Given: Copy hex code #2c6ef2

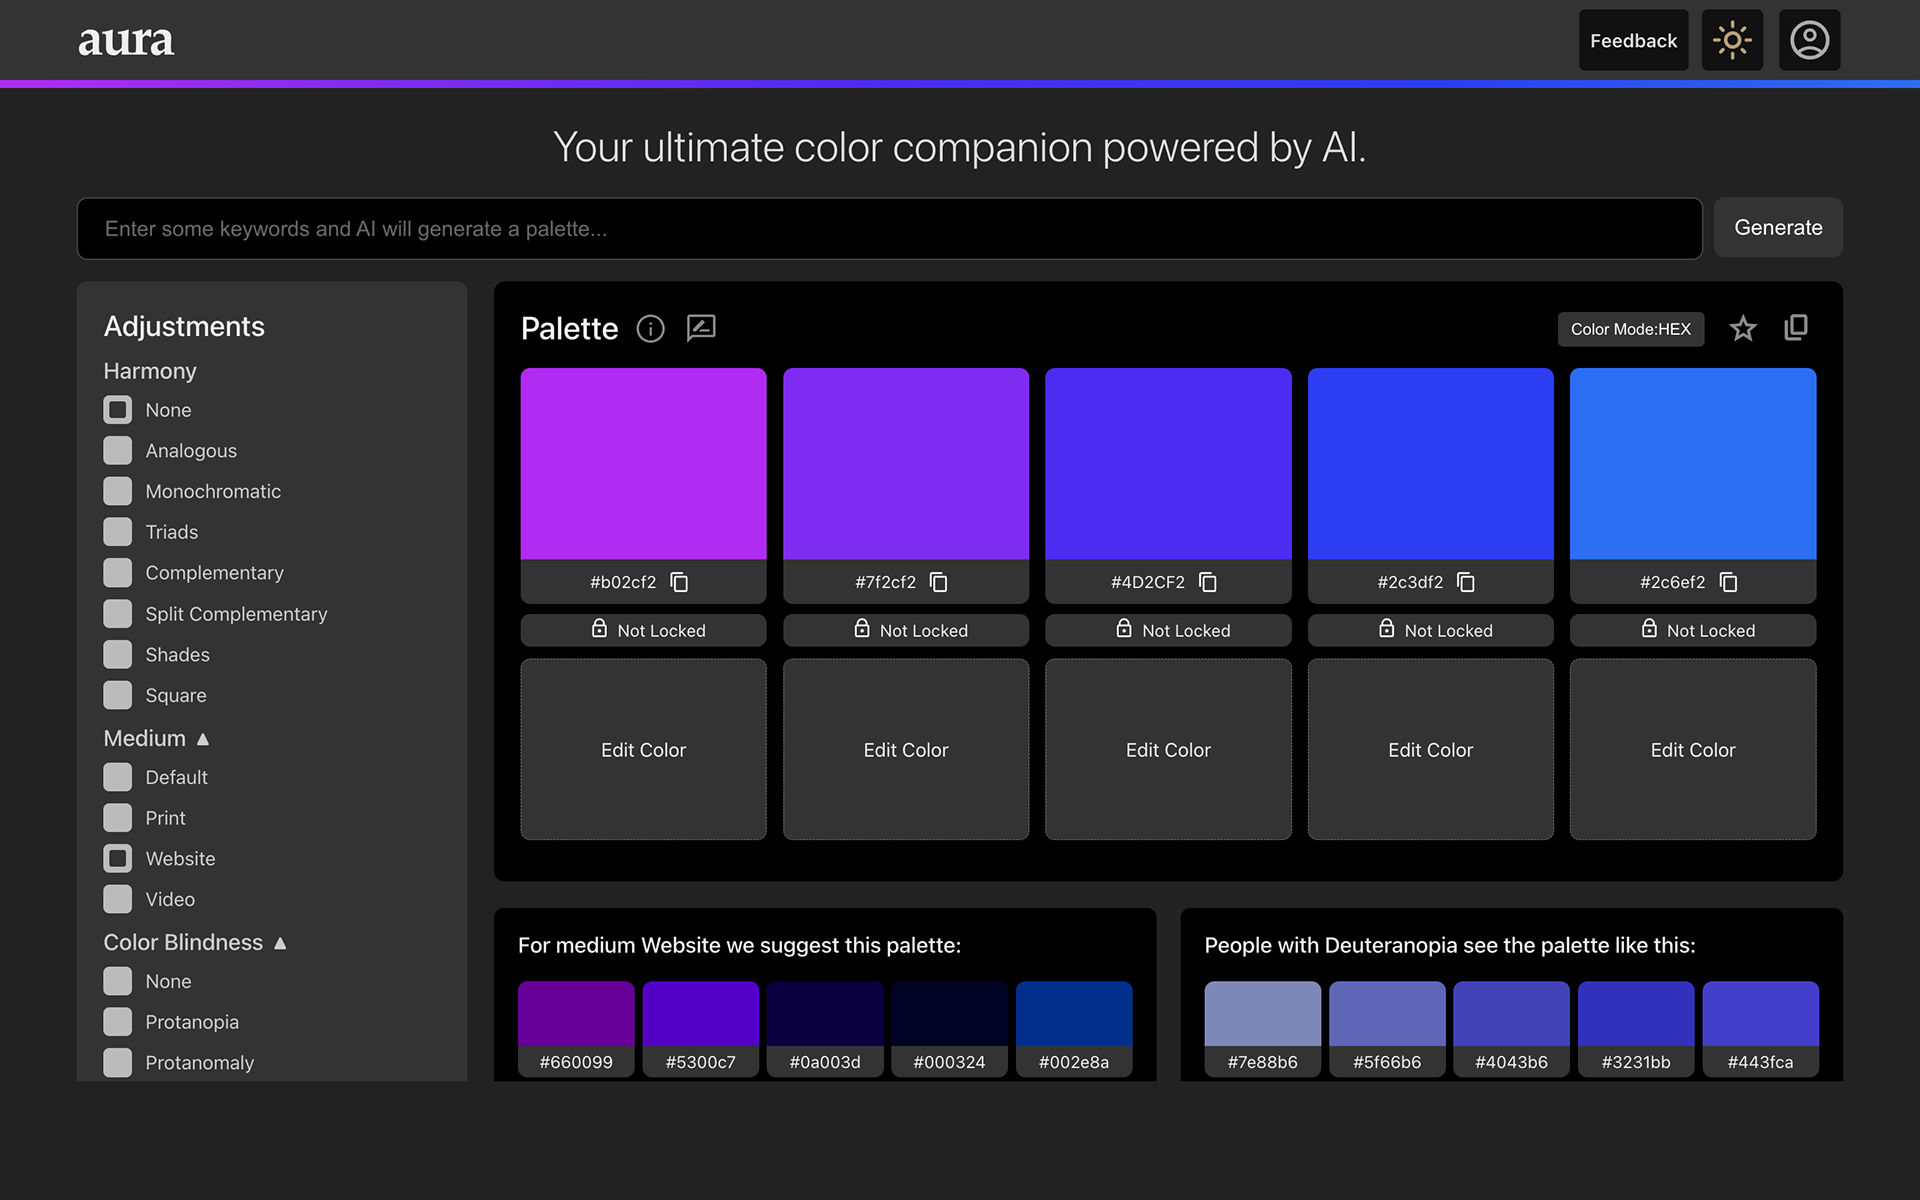Looking at the screenshot, I should coord(1728,582).
